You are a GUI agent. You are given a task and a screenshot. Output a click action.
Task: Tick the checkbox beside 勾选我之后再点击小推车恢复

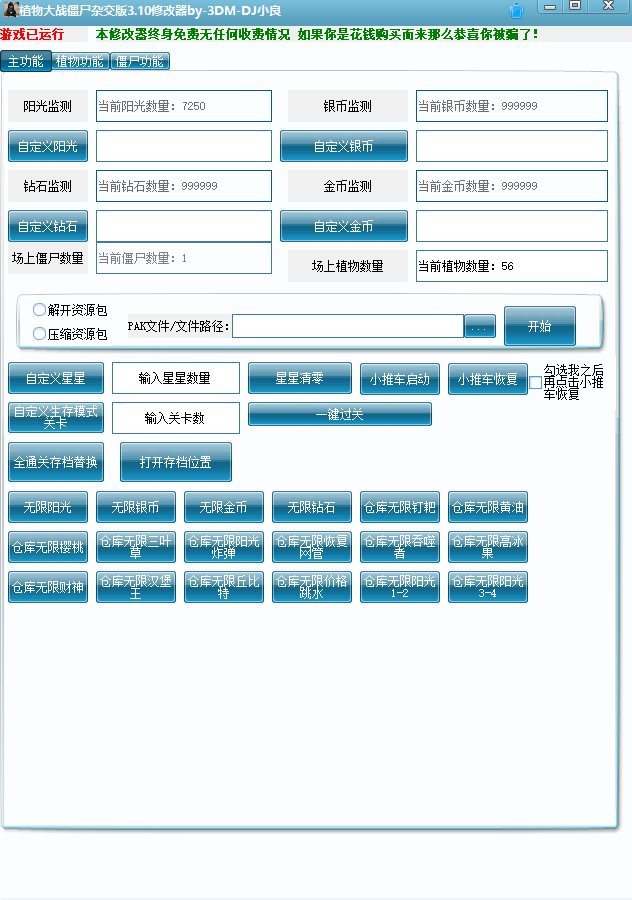pyautogui.click(x=535, y=382)
